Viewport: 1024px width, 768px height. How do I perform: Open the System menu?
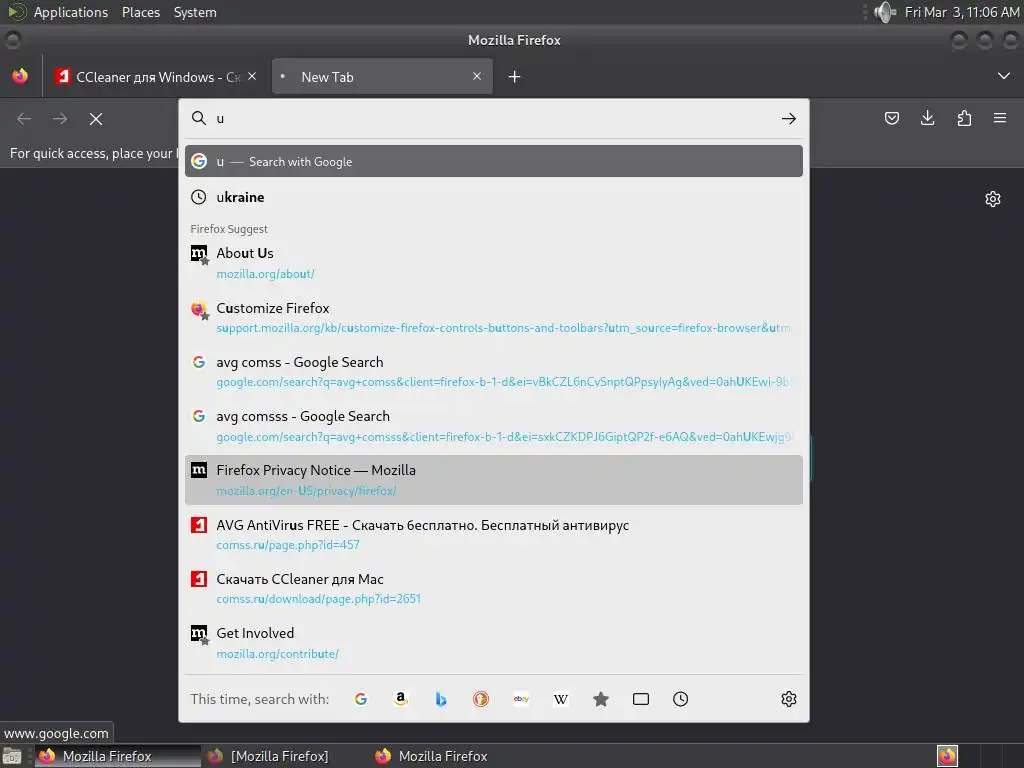pyautogui.click(x=195, y=12)
